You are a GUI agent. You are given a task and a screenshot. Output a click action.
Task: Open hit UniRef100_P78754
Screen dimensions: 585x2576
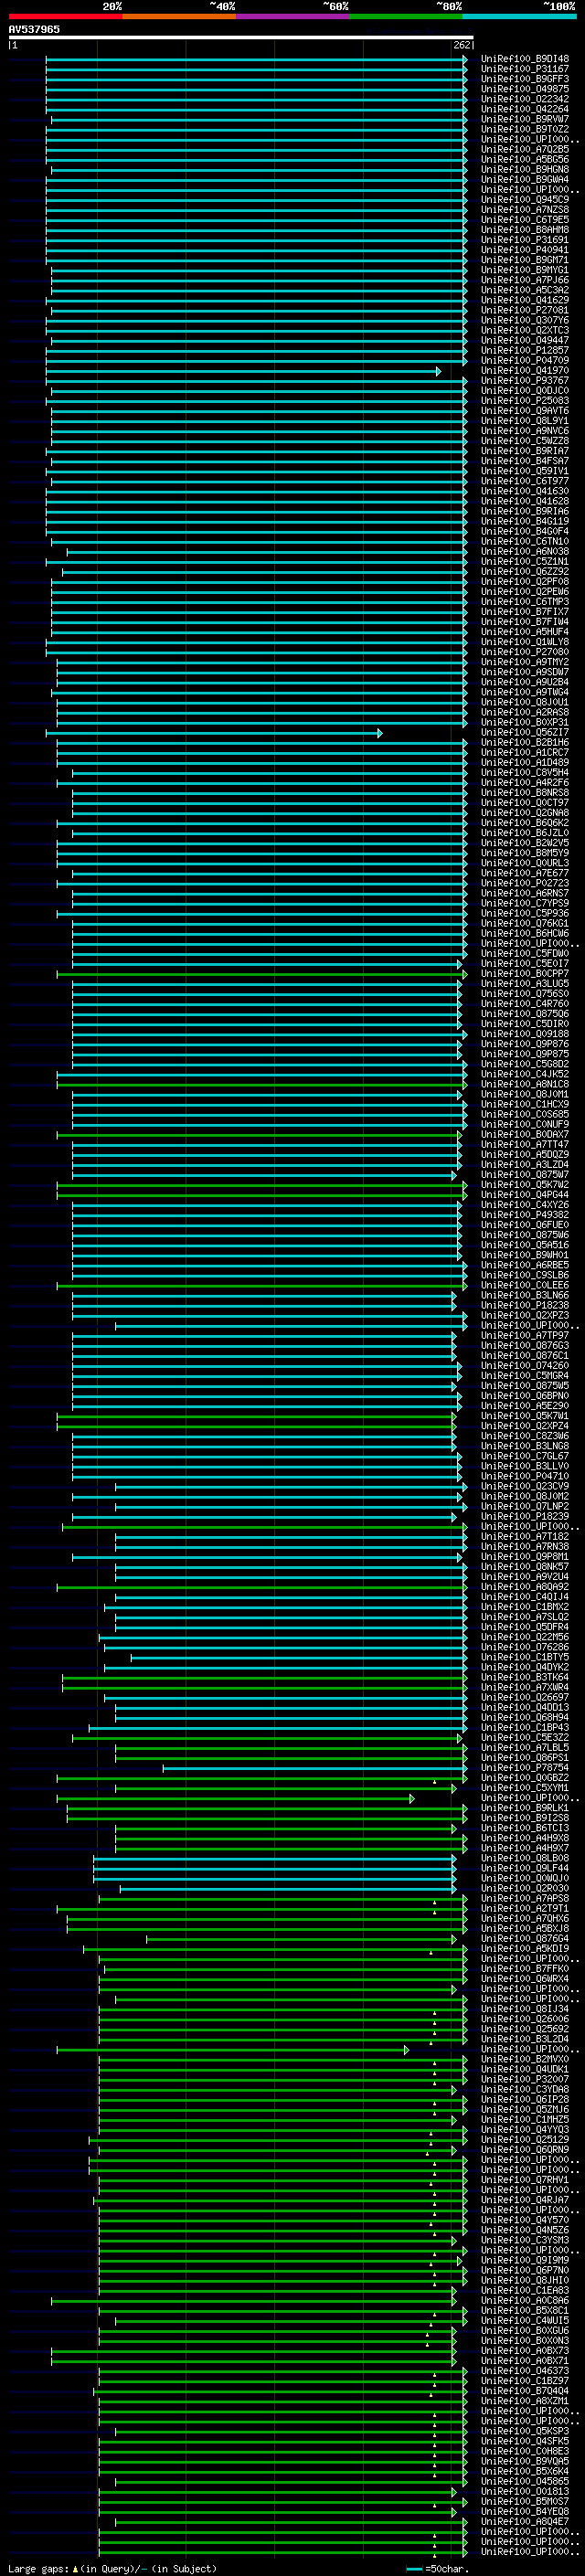[525, 1768]
